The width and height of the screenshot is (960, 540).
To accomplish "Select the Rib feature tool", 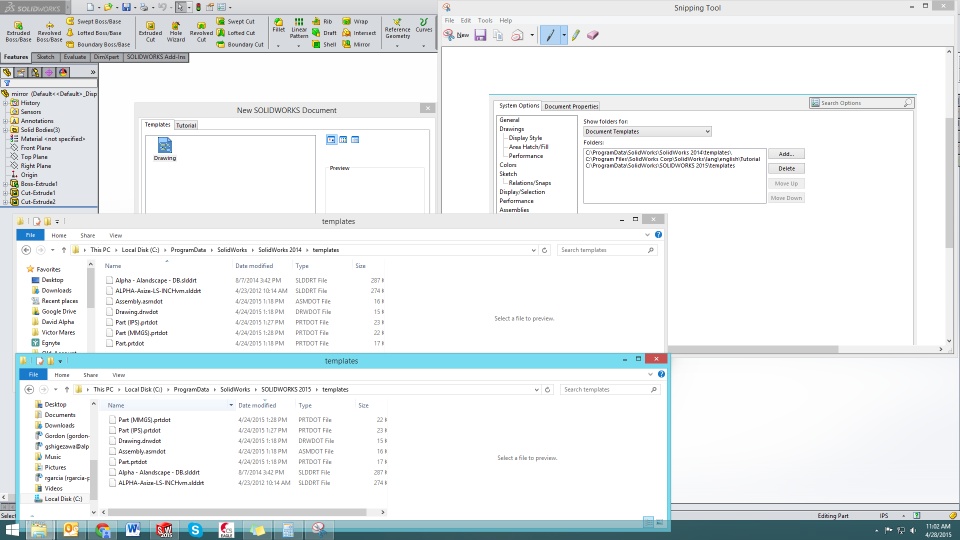I will 322,21.
